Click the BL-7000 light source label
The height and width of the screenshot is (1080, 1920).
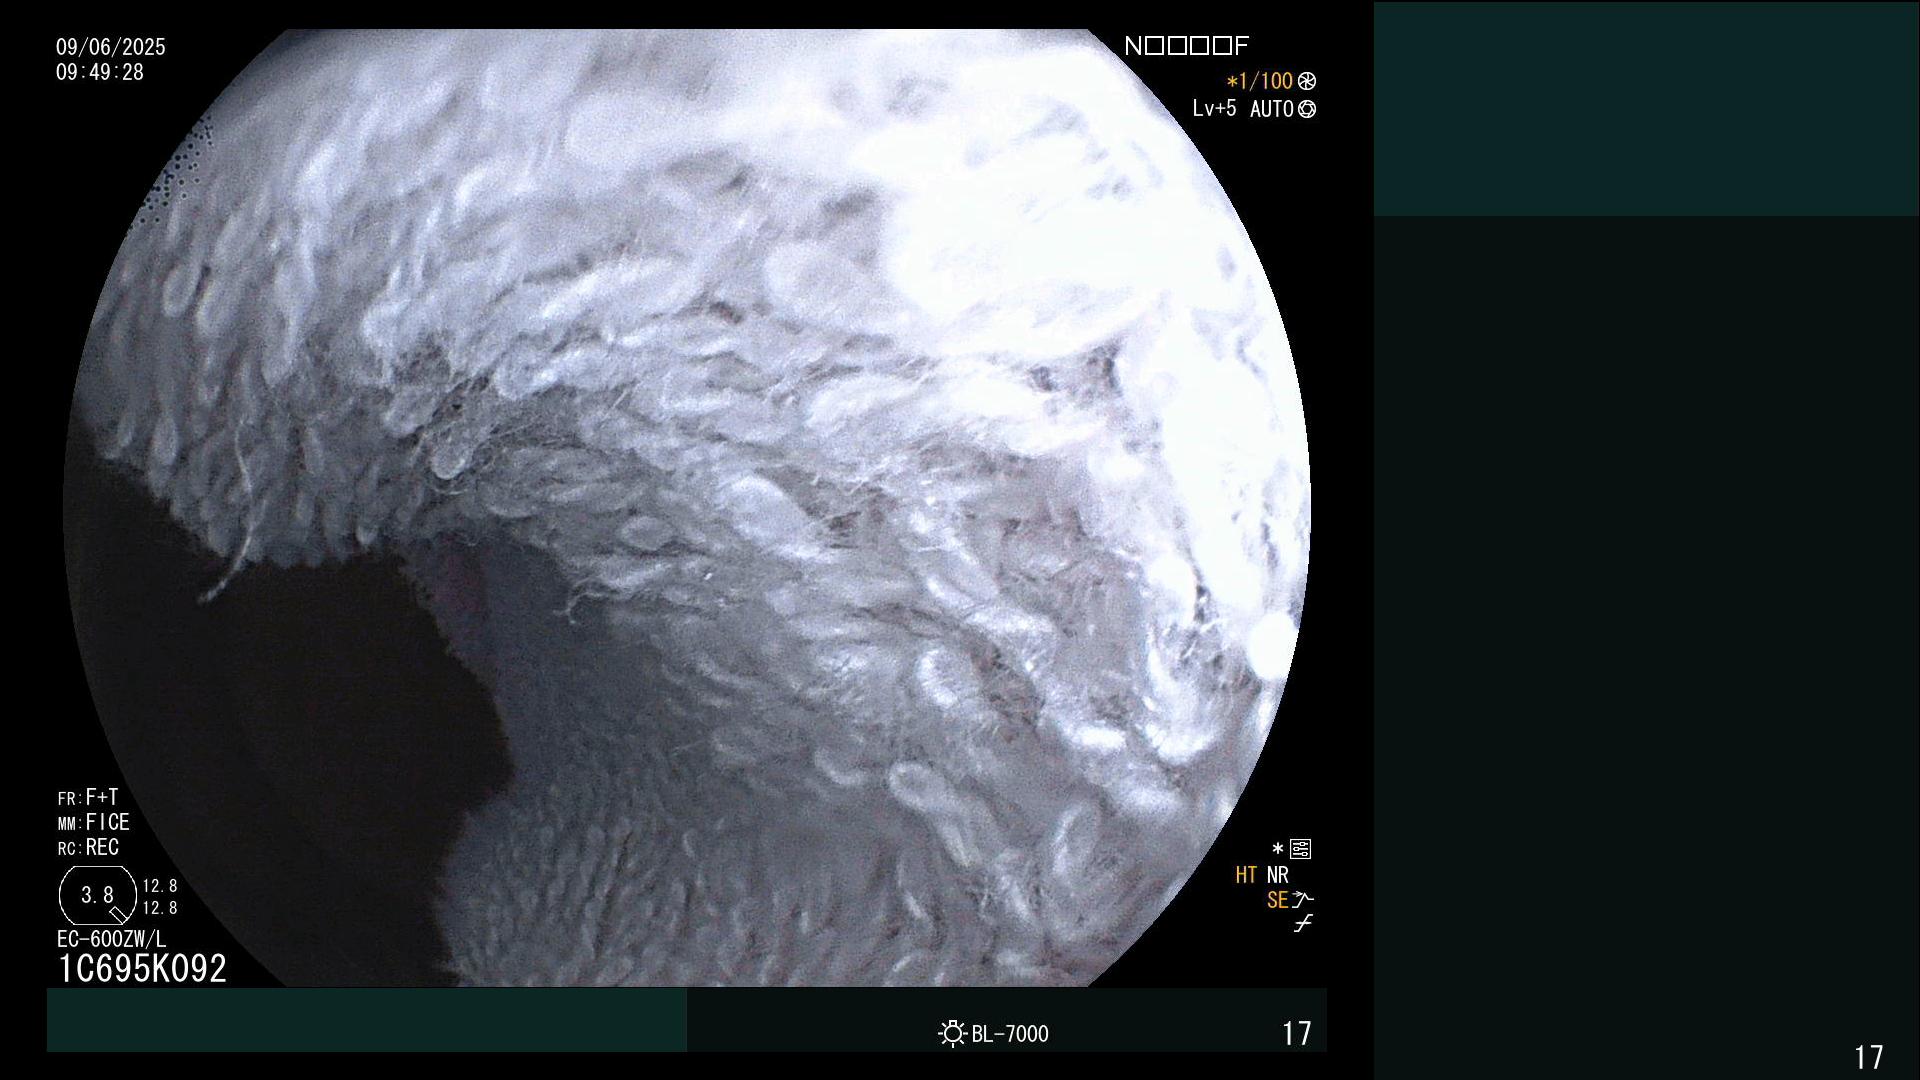pyautogui.click(x=1010, y=1034)
